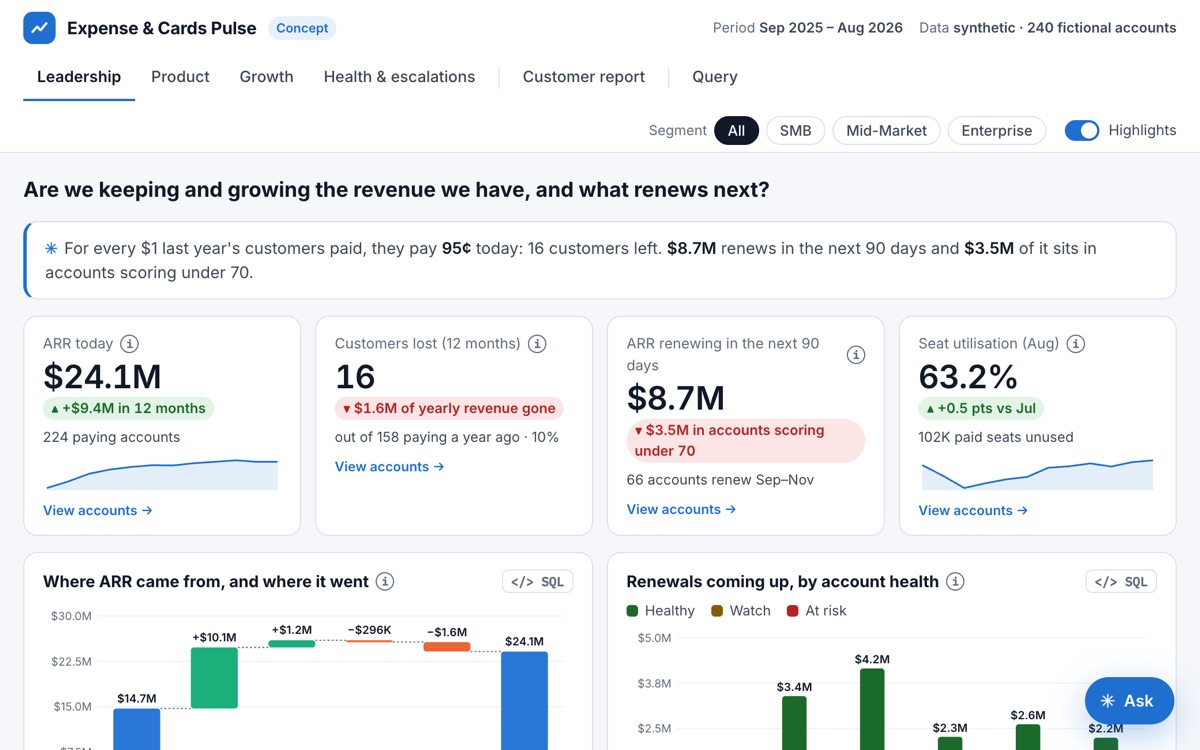Switch to the Leadership tab

click(x=79, y=77)
